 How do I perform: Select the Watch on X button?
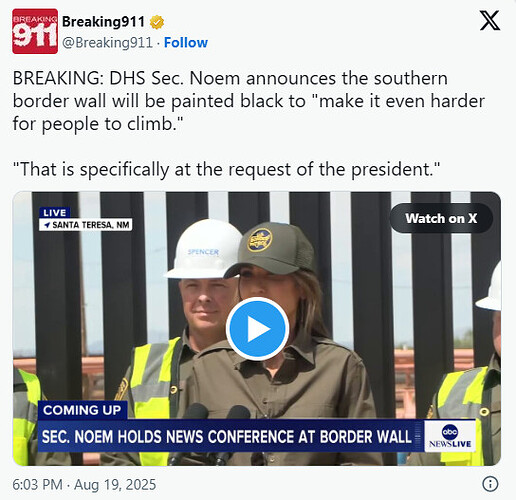(x=441, y=218)
